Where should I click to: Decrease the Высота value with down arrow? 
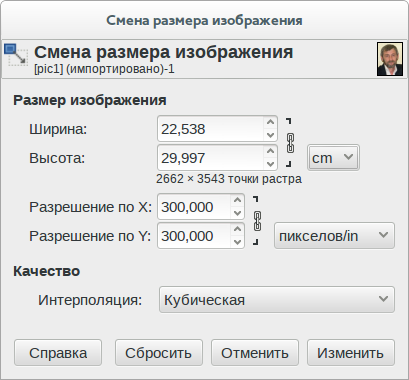pyautogui.click(x=270, y=164)
